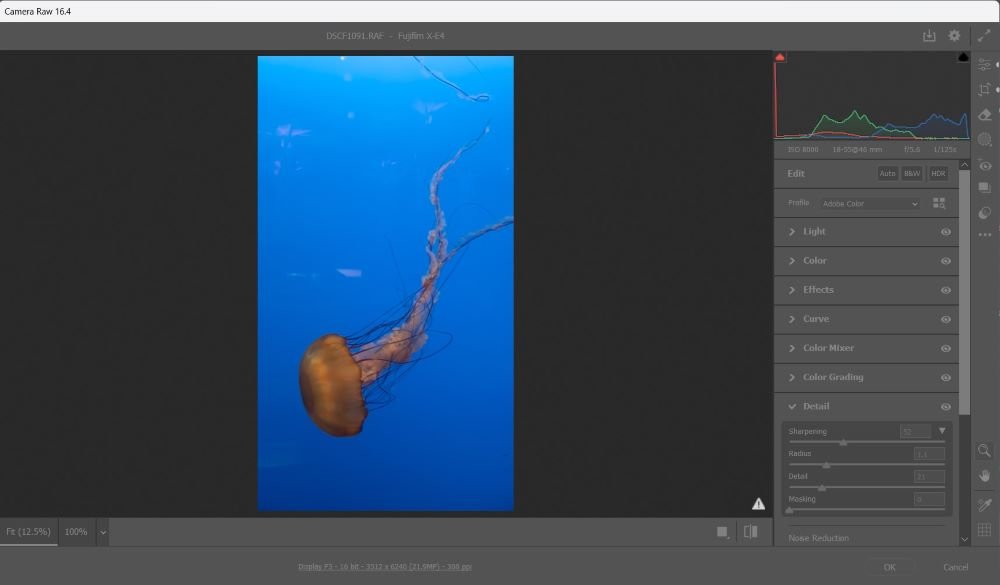Expand the Color Grading section

[x=832, y=378]
